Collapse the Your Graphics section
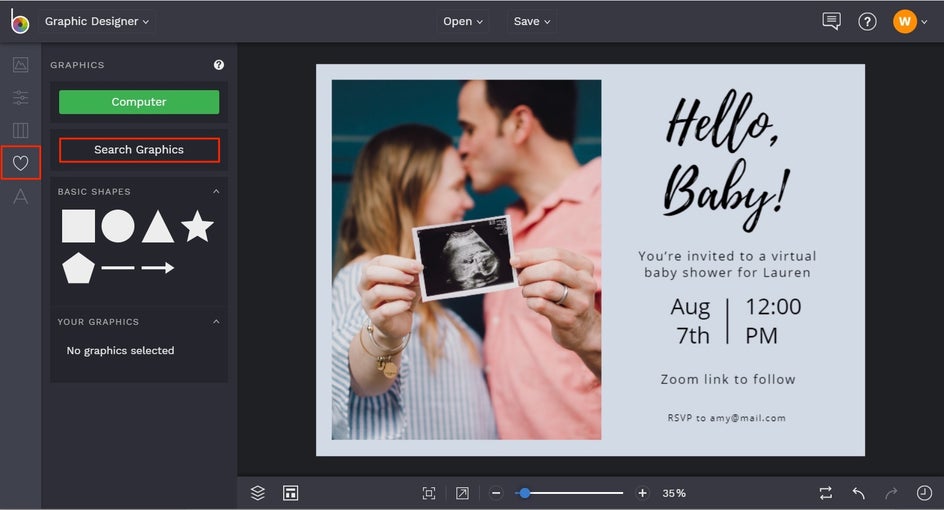The height and width of the screenshot is (510, 944). [216, 322]
